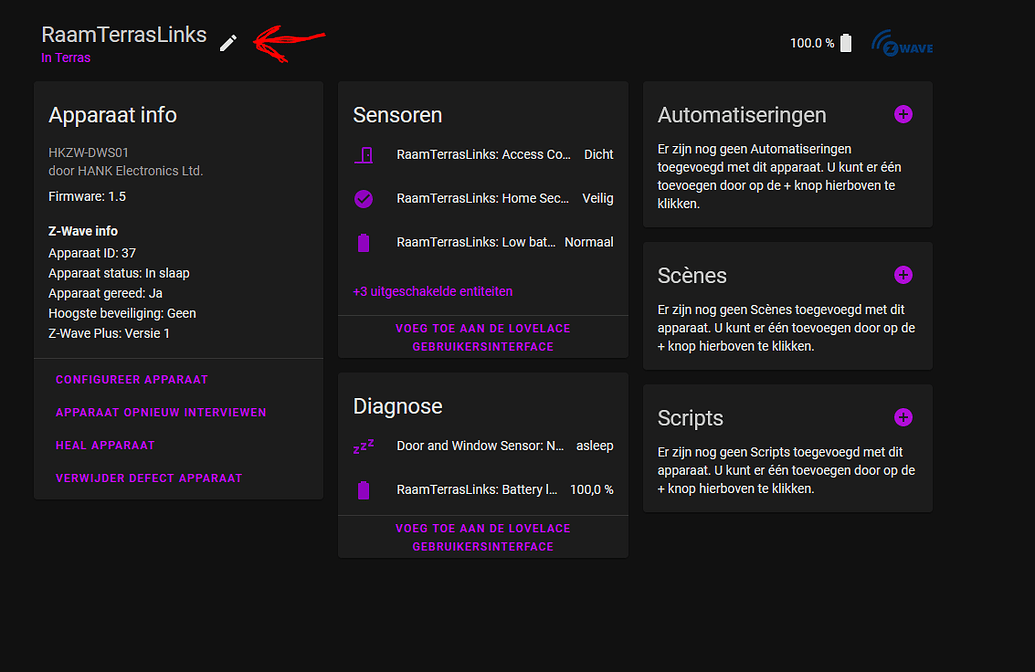1035x672 pixels.
Task: Click the pencil edit icon beside RaamTerrasLinks
Action: pos(229,43)
